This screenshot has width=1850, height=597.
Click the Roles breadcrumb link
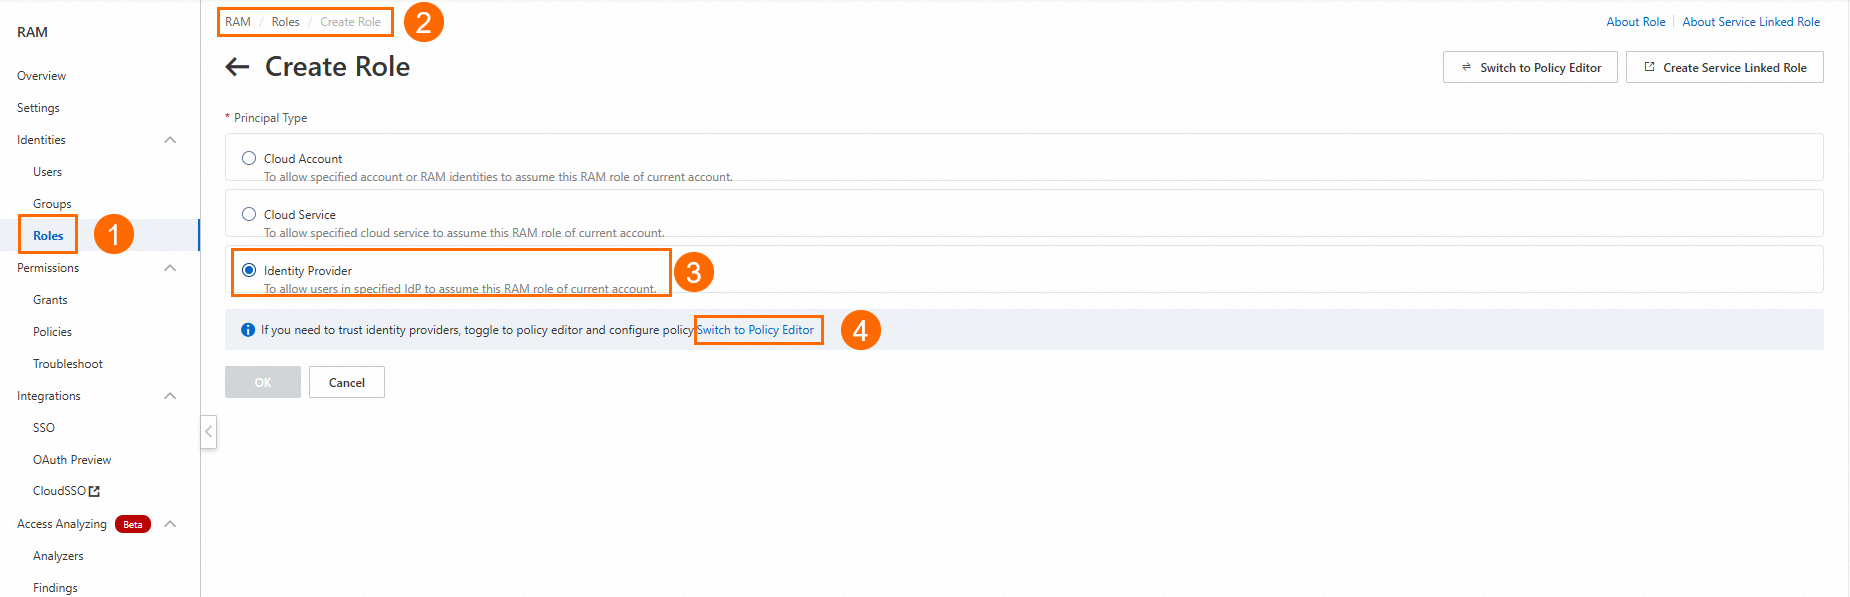click(285, 22)
